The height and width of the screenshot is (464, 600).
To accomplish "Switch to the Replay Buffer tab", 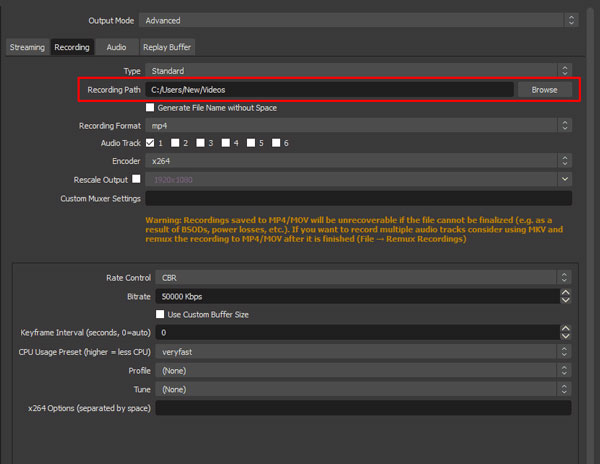I will coord(167,47).
